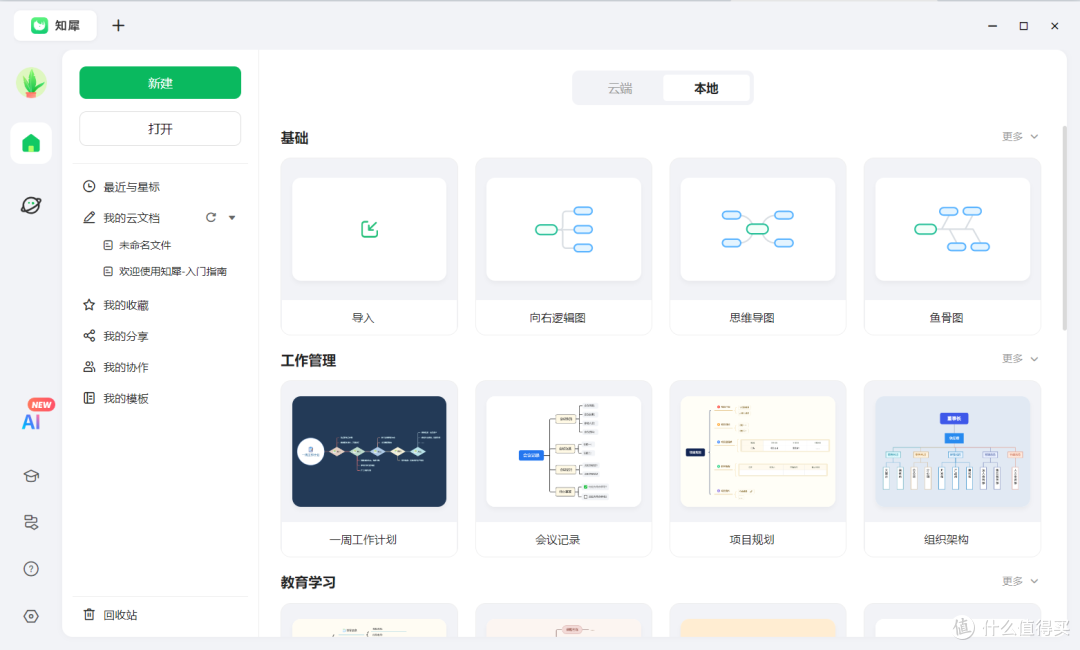
Task: Click the 知犀 app logo in tab
Action: [39, 25]
